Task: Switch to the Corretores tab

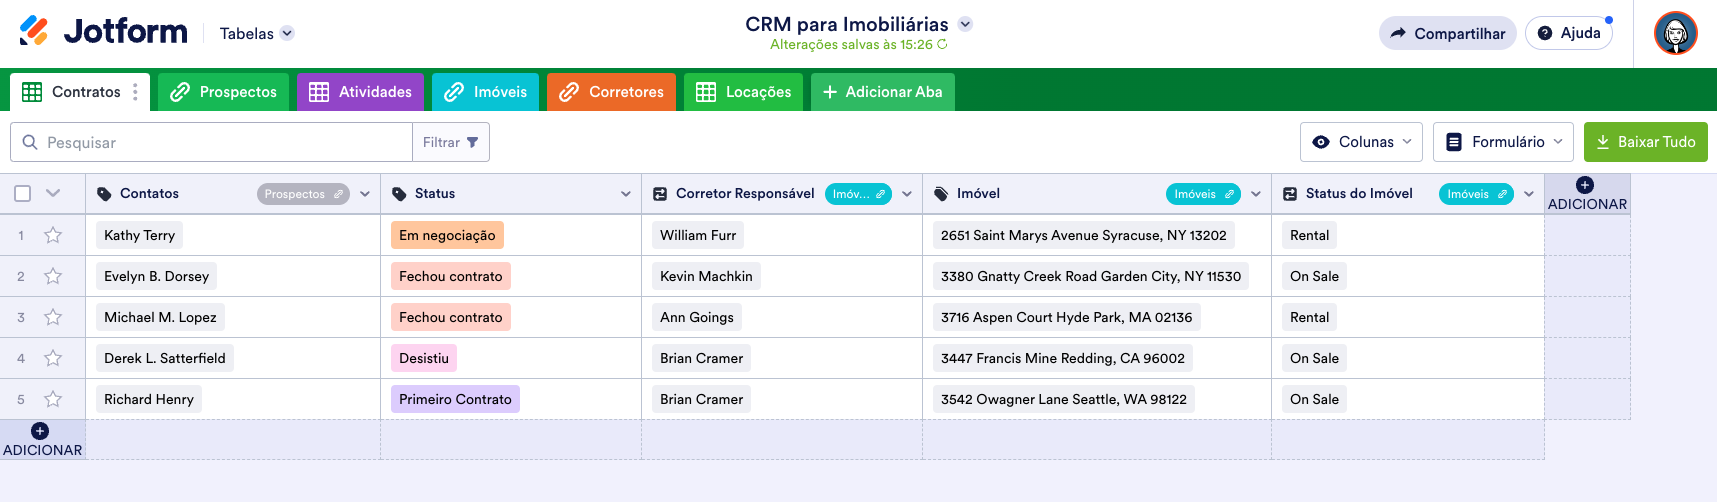Action: [612, 92]
